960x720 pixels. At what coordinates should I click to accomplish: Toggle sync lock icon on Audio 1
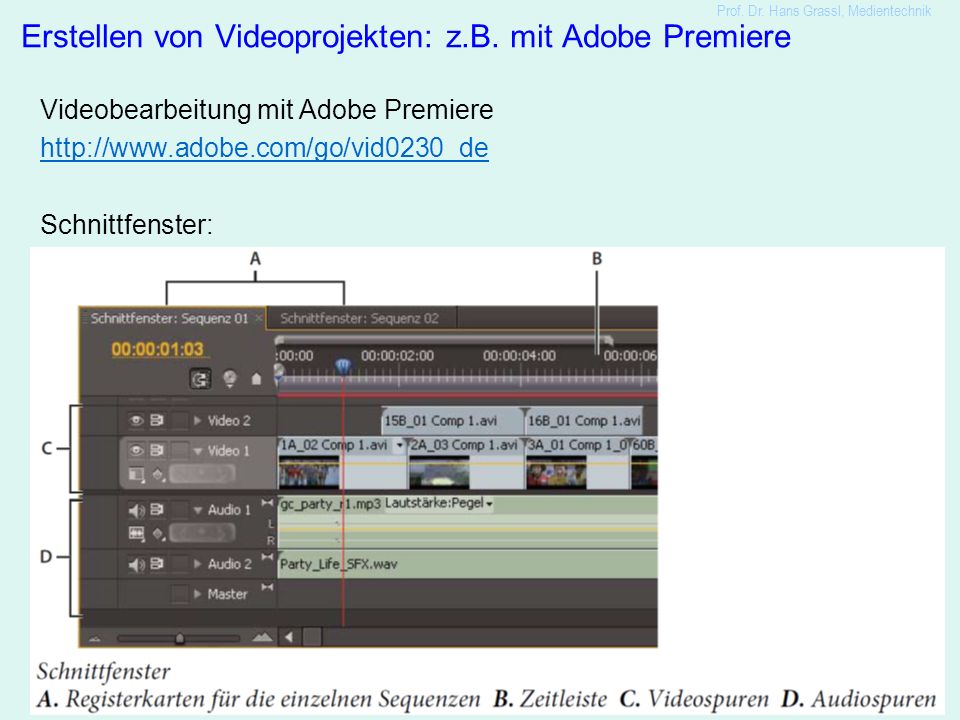(157, 509)
